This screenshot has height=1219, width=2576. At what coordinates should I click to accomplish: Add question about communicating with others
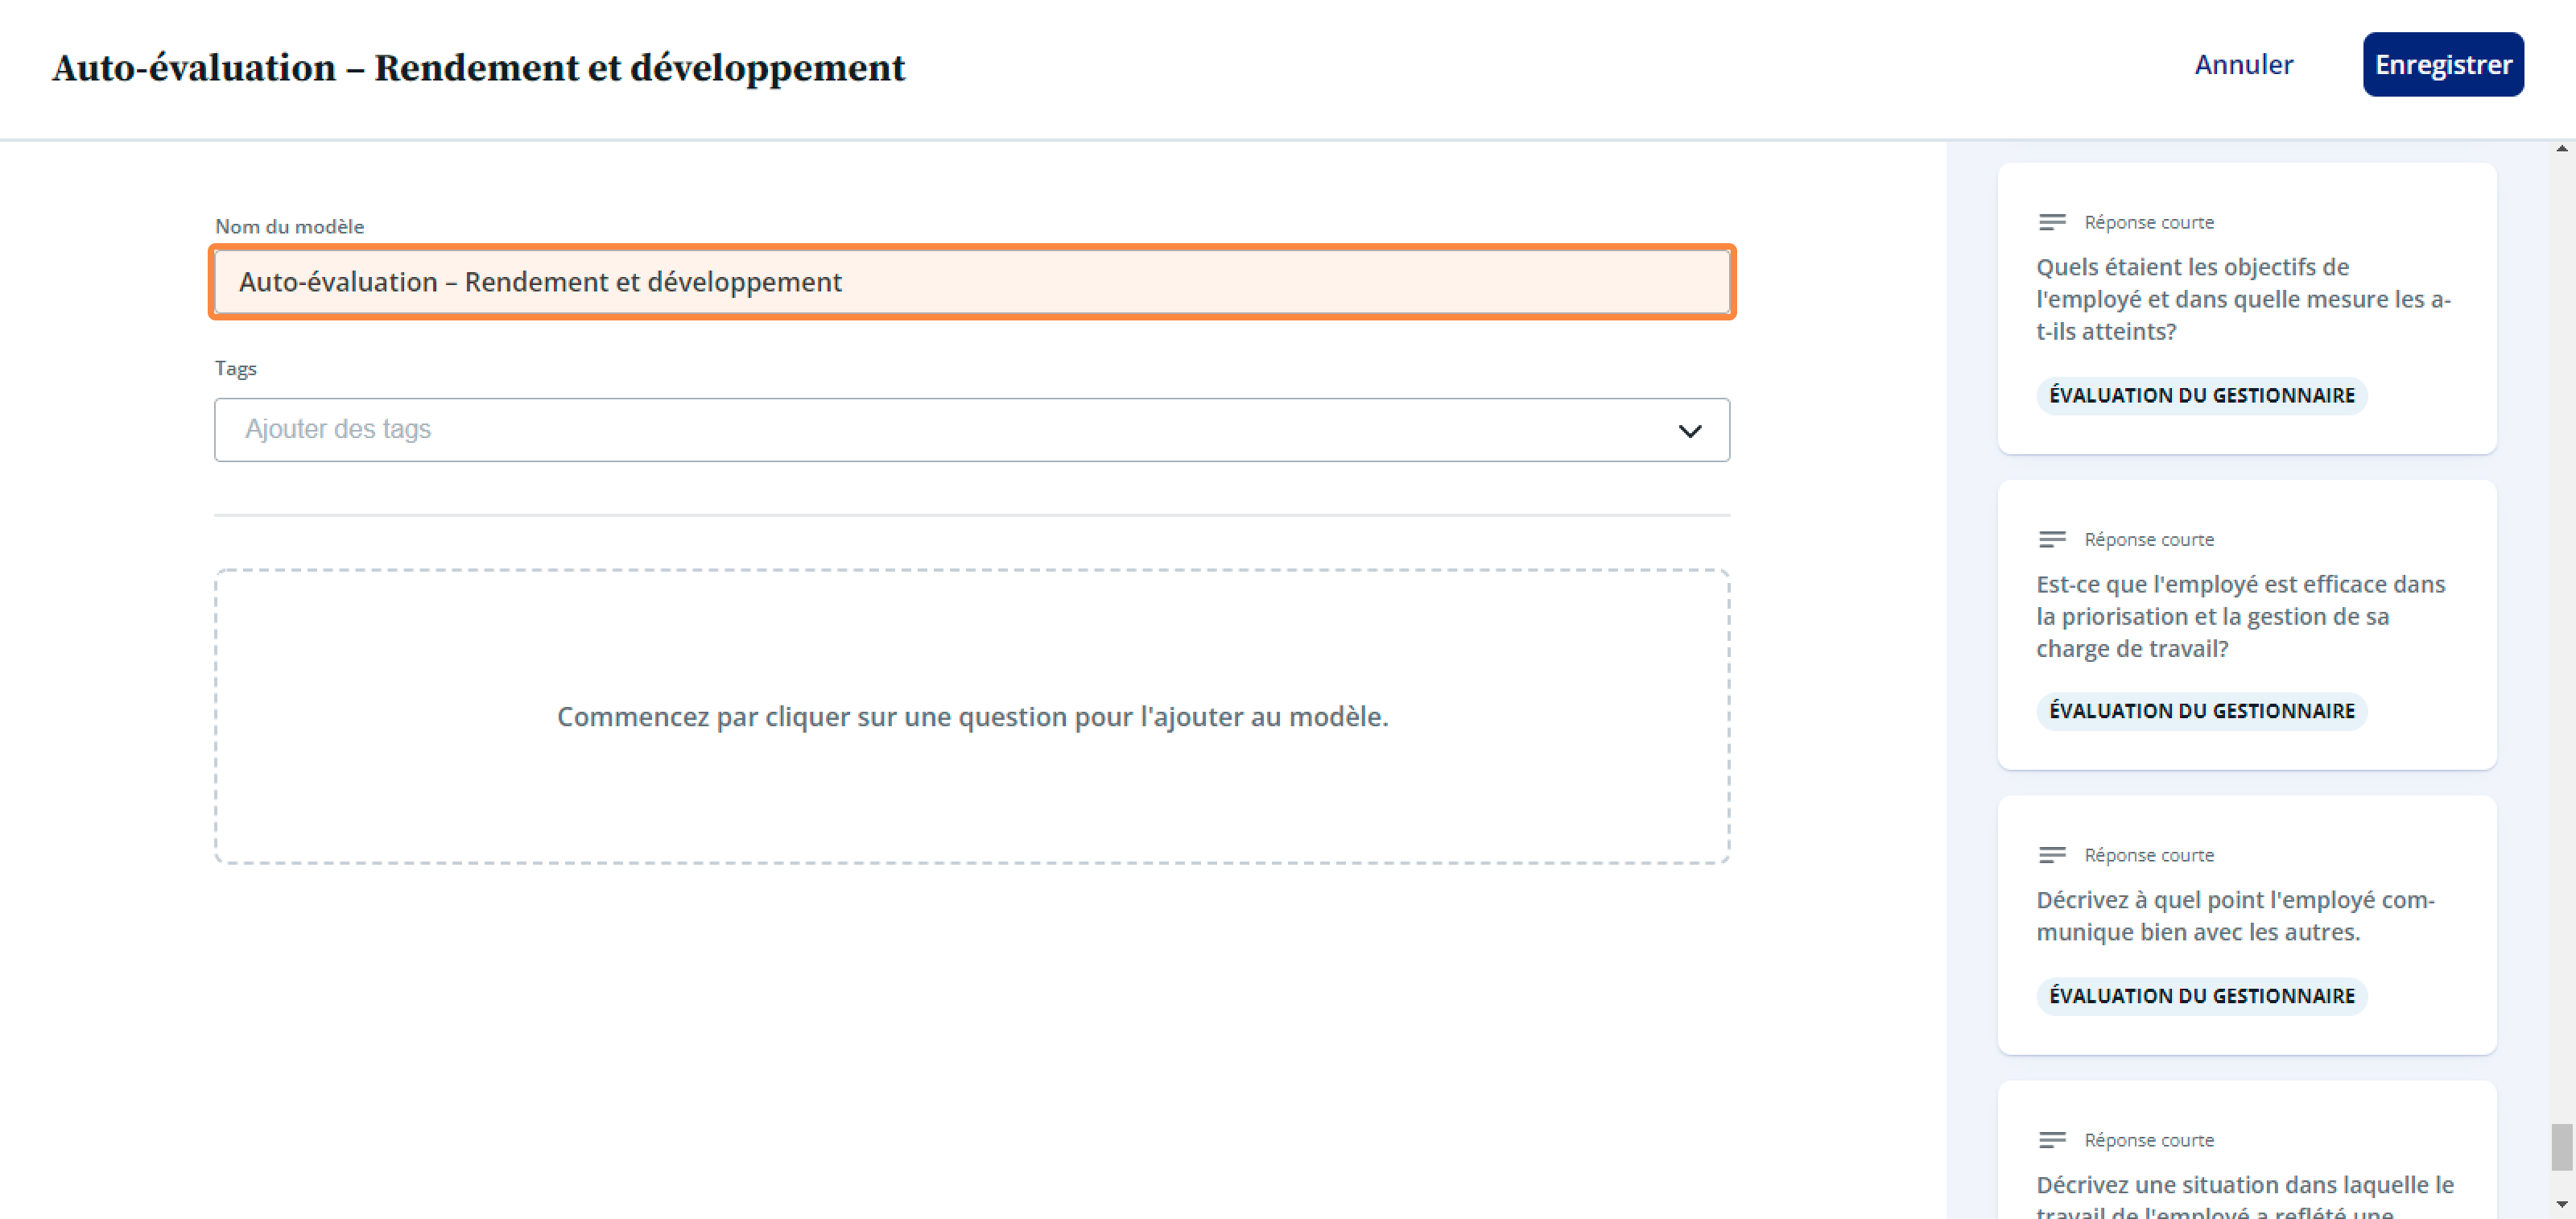[2246, 925]
